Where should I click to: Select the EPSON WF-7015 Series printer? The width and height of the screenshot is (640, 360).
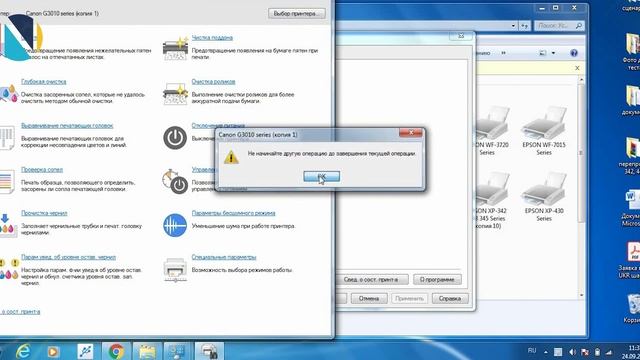[544, 131]
